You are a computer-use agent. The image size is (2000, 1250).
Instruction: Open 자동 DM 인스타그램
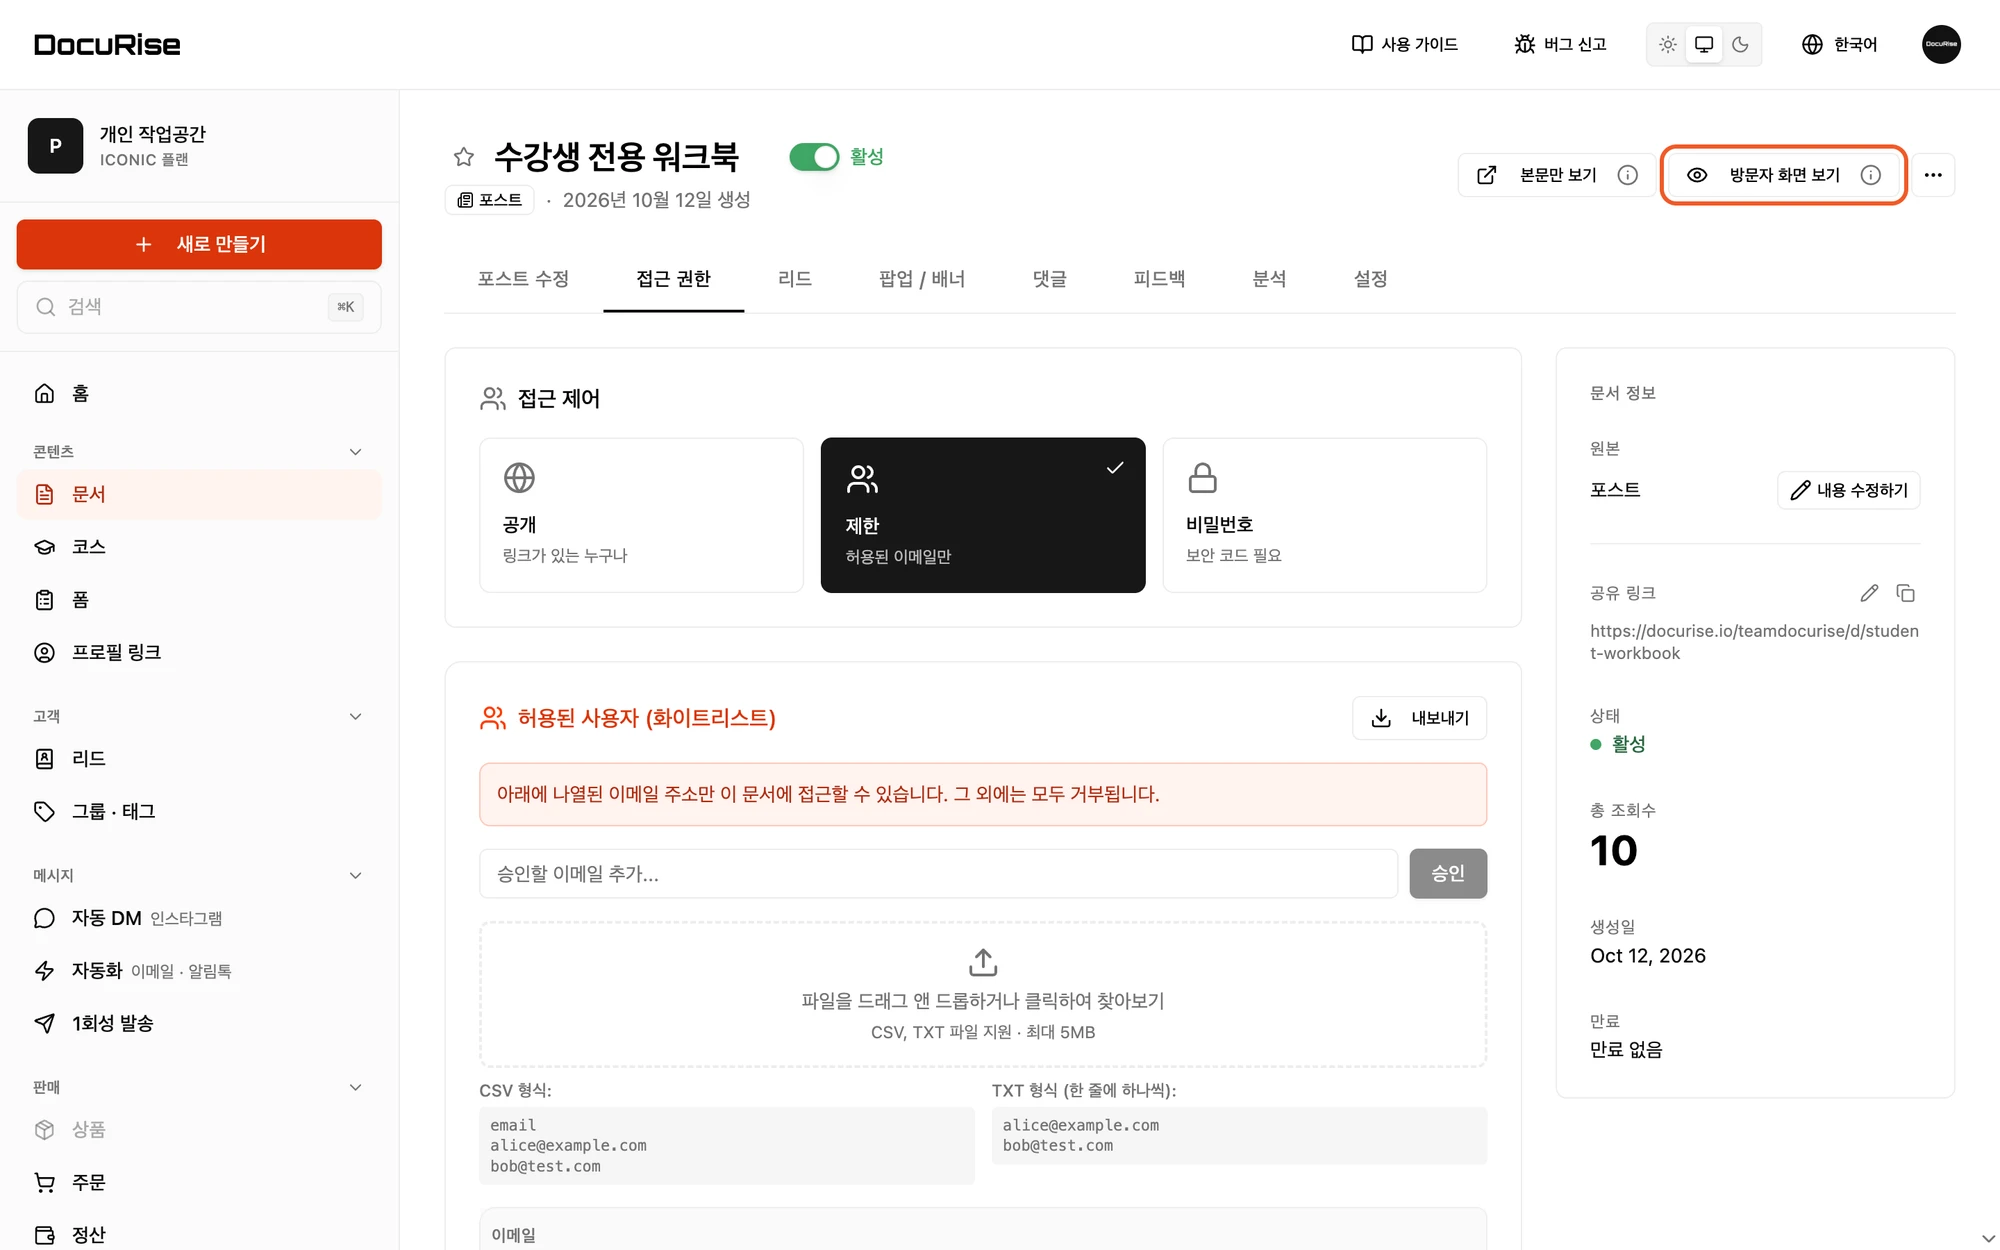(199, 918)
